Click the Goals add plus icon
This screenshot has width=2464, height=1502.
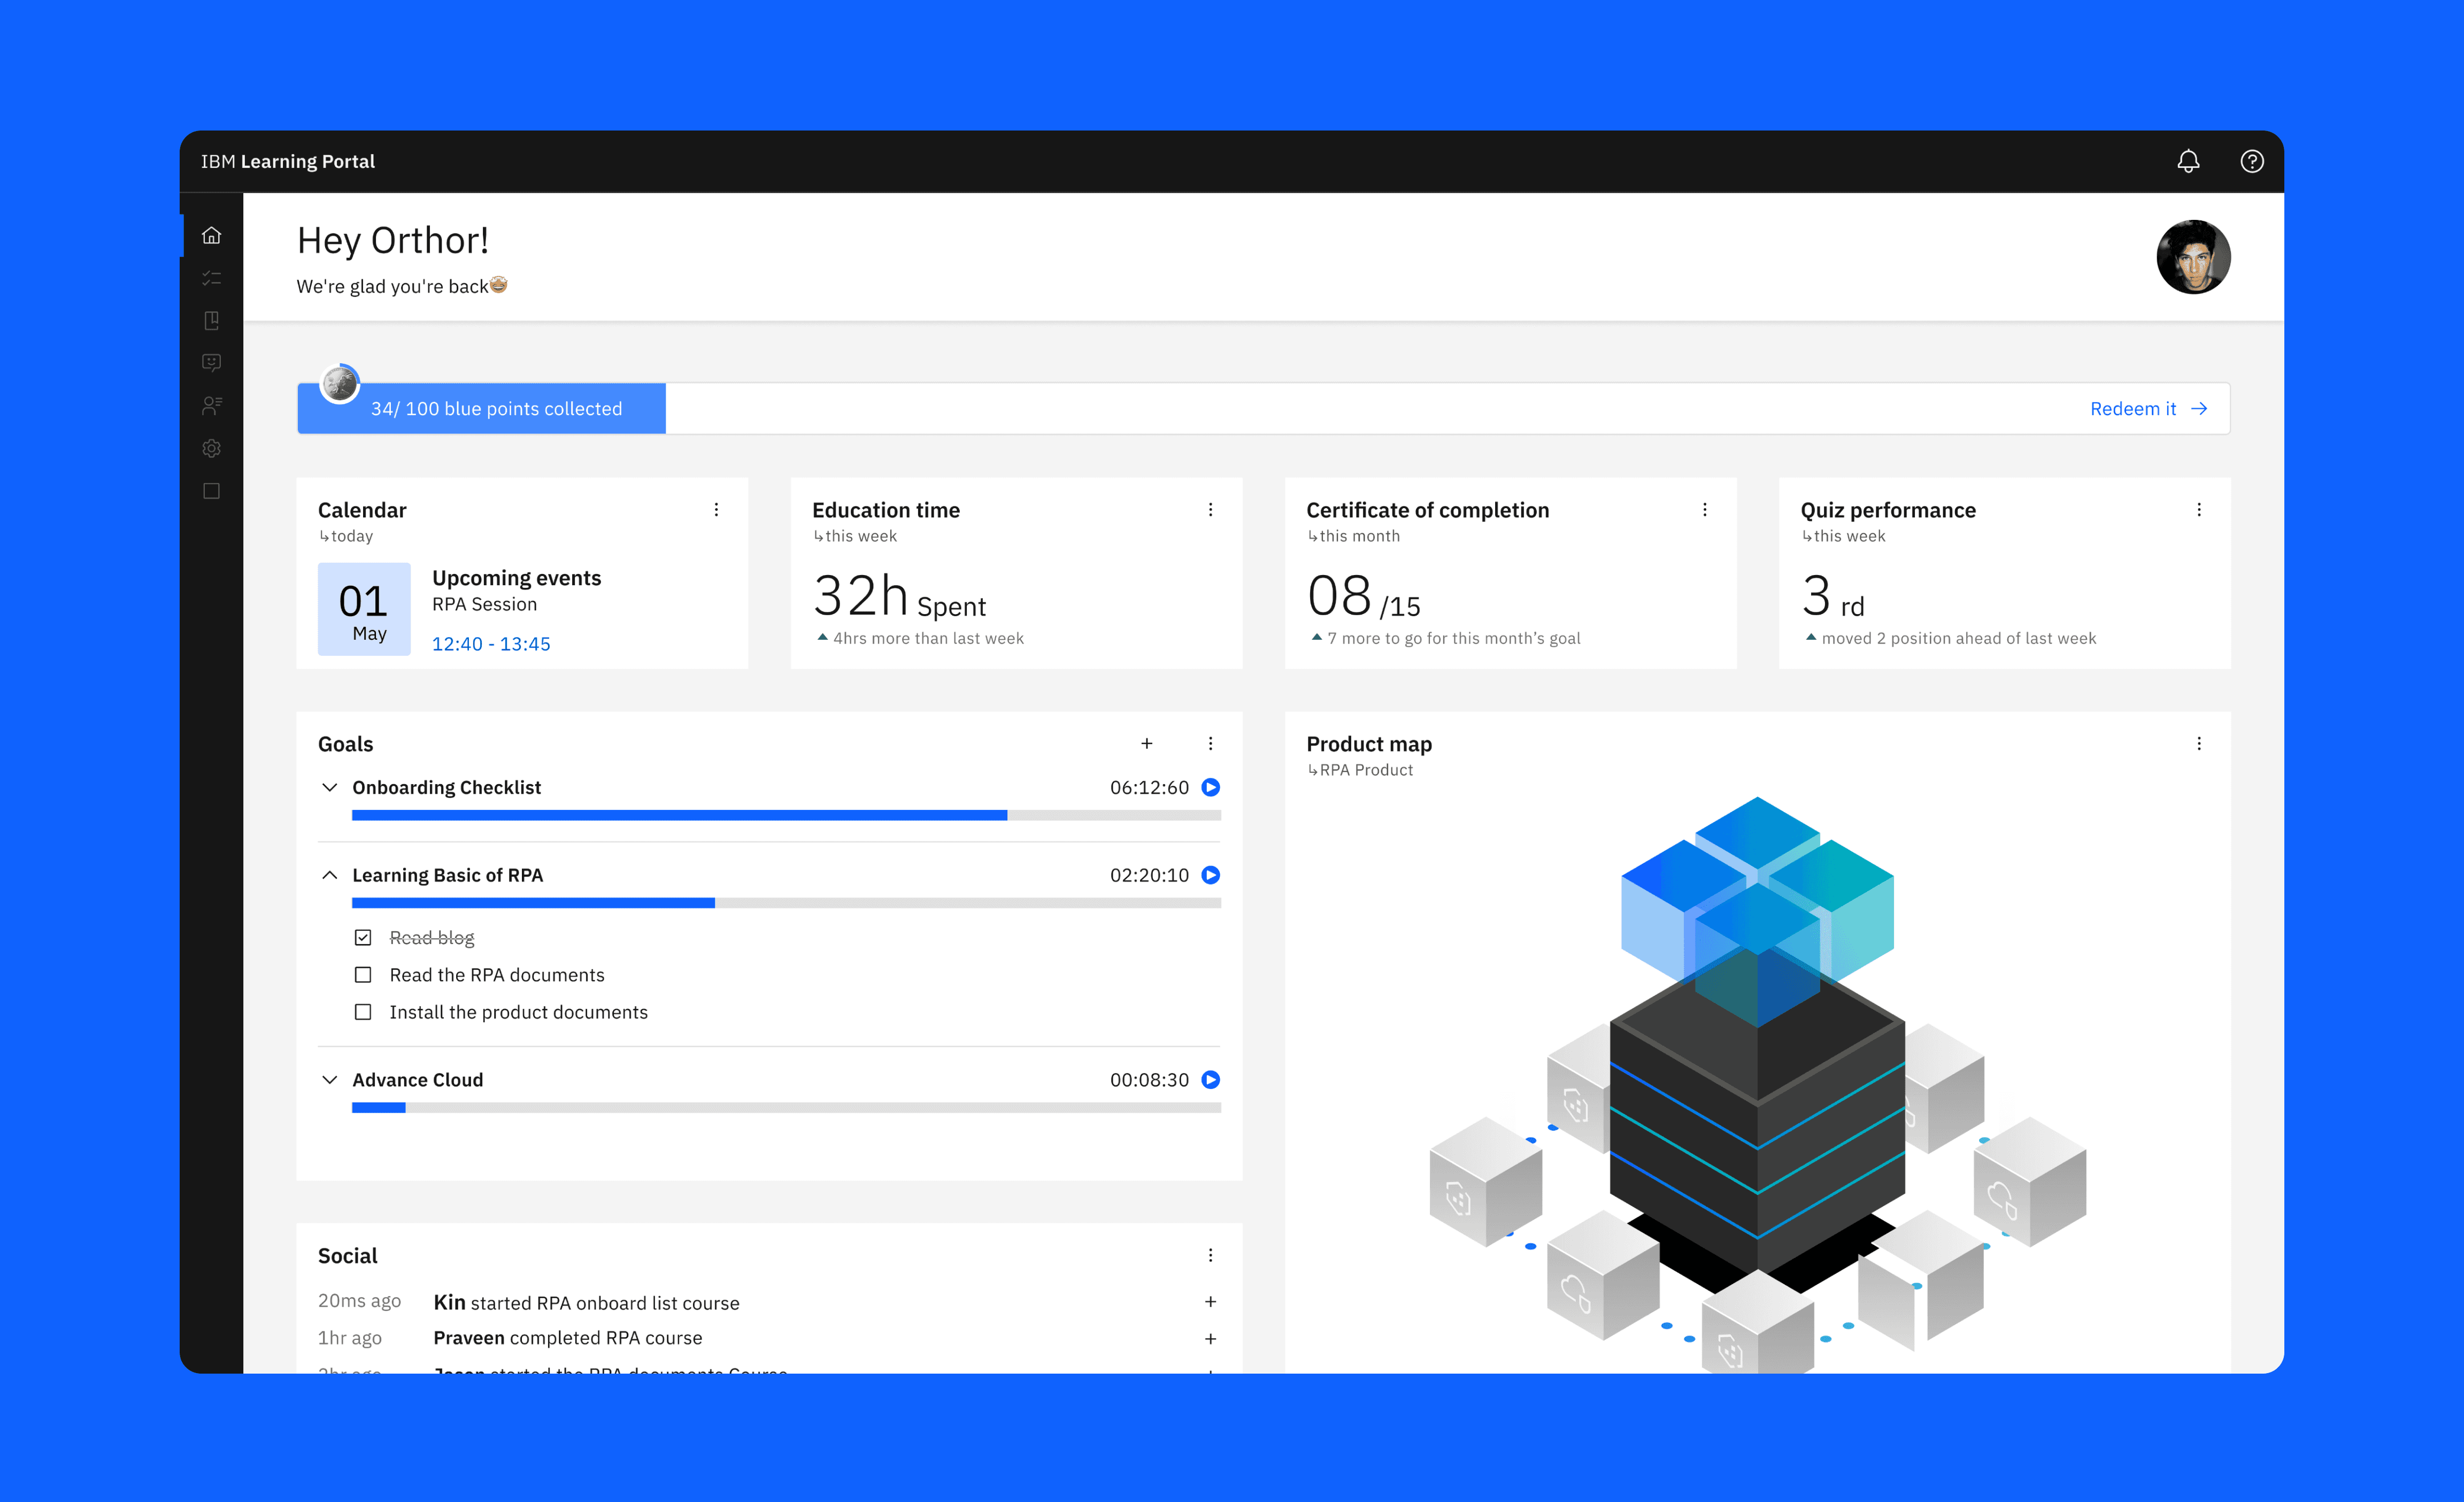(x=1146, y=743)
